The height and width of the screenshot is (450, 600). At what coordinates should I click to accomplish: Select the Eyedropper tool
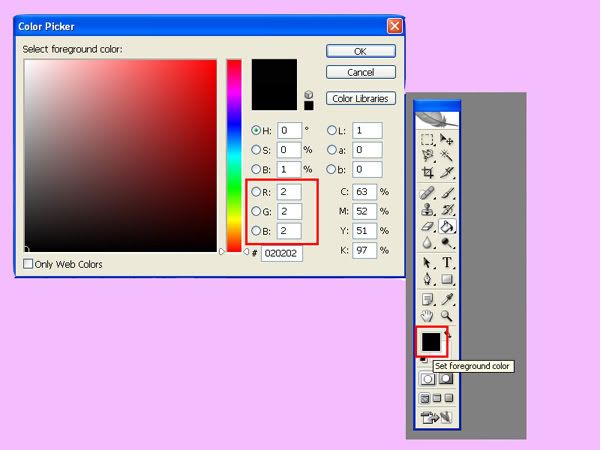pos(448,298)
